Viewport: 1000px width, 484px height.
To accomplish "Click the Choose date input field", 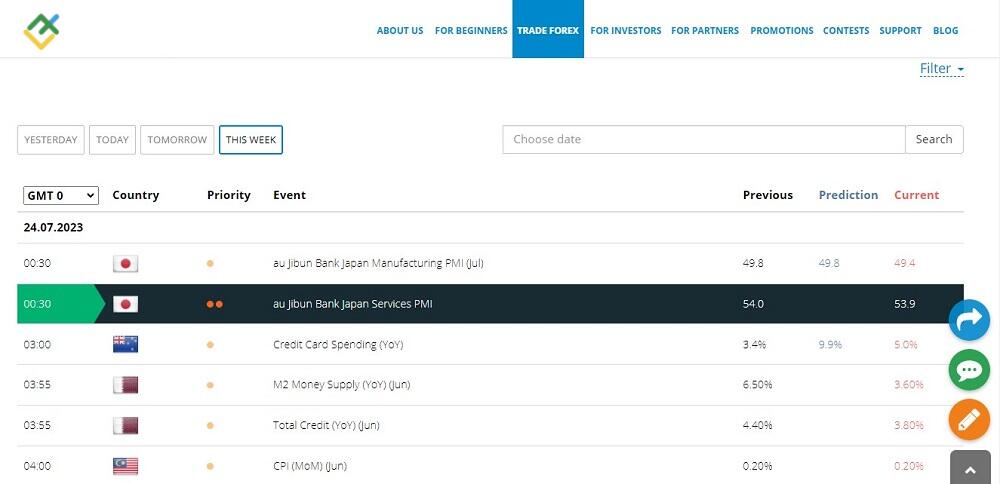I will pyautogui.click(x=703, y=139).
